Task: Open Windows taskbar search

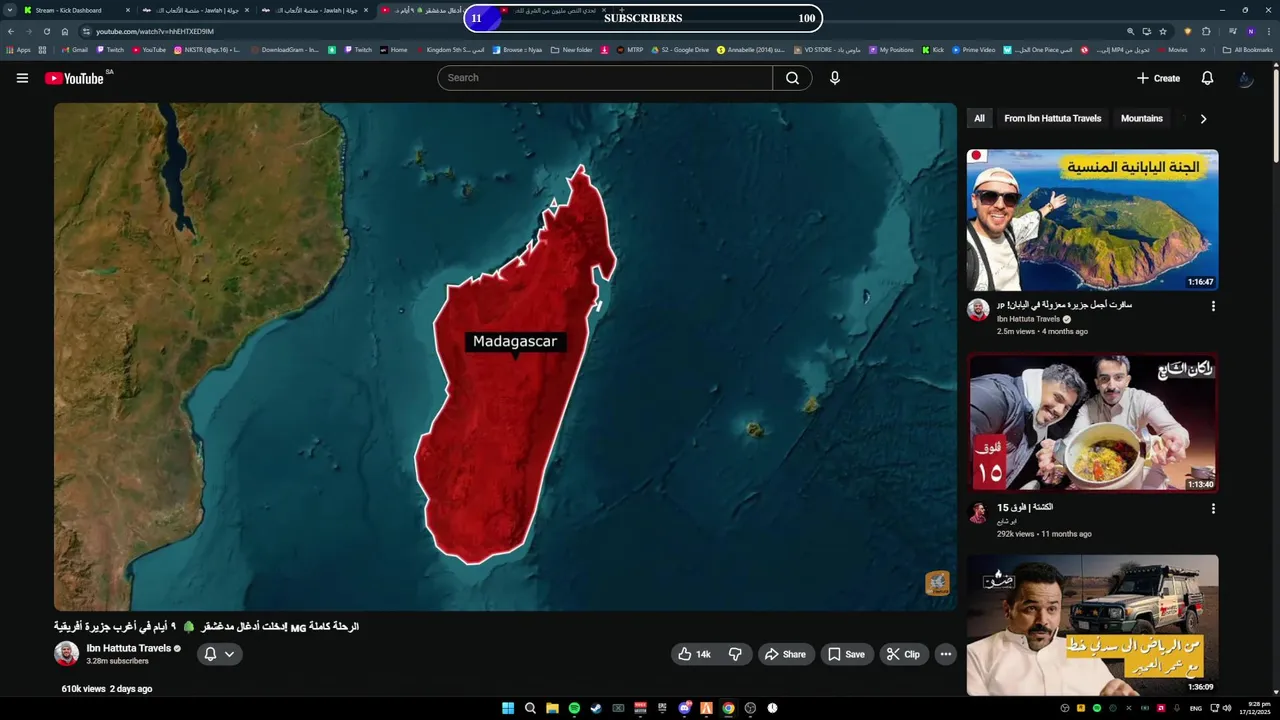Action: point(530,708)
